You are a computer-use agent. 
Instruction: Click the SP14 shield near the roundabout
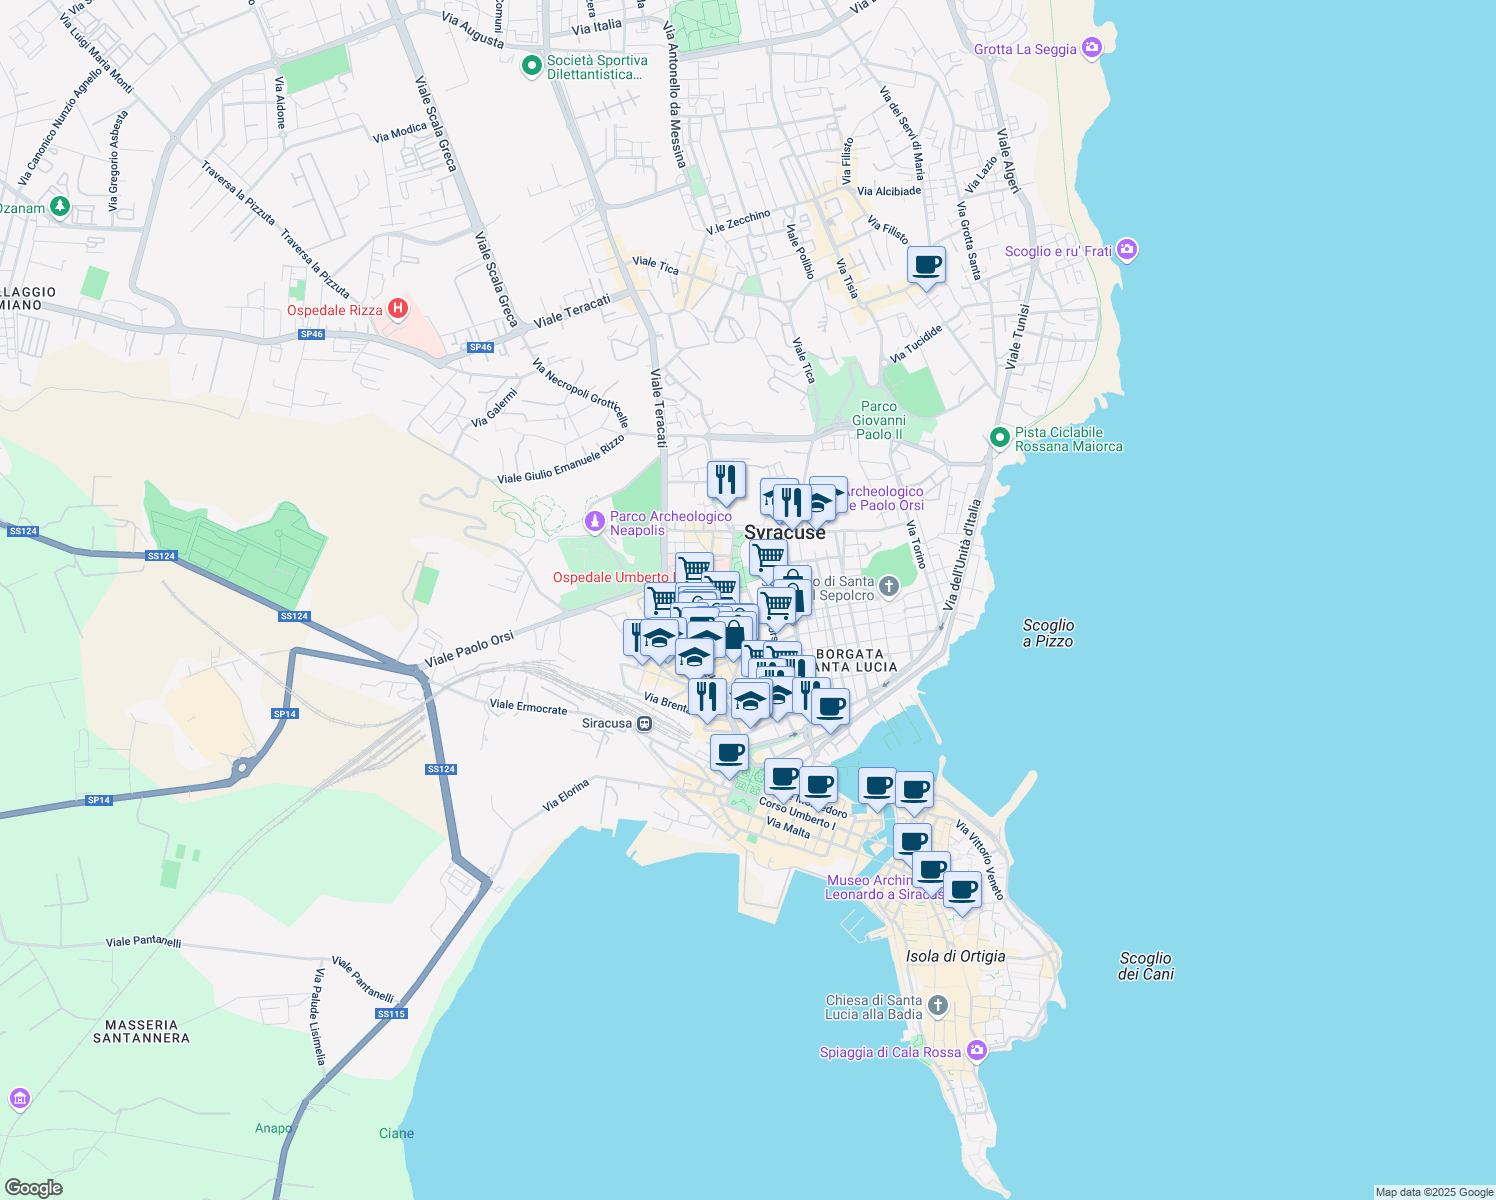pyautogui.click(x=285, y=714)
